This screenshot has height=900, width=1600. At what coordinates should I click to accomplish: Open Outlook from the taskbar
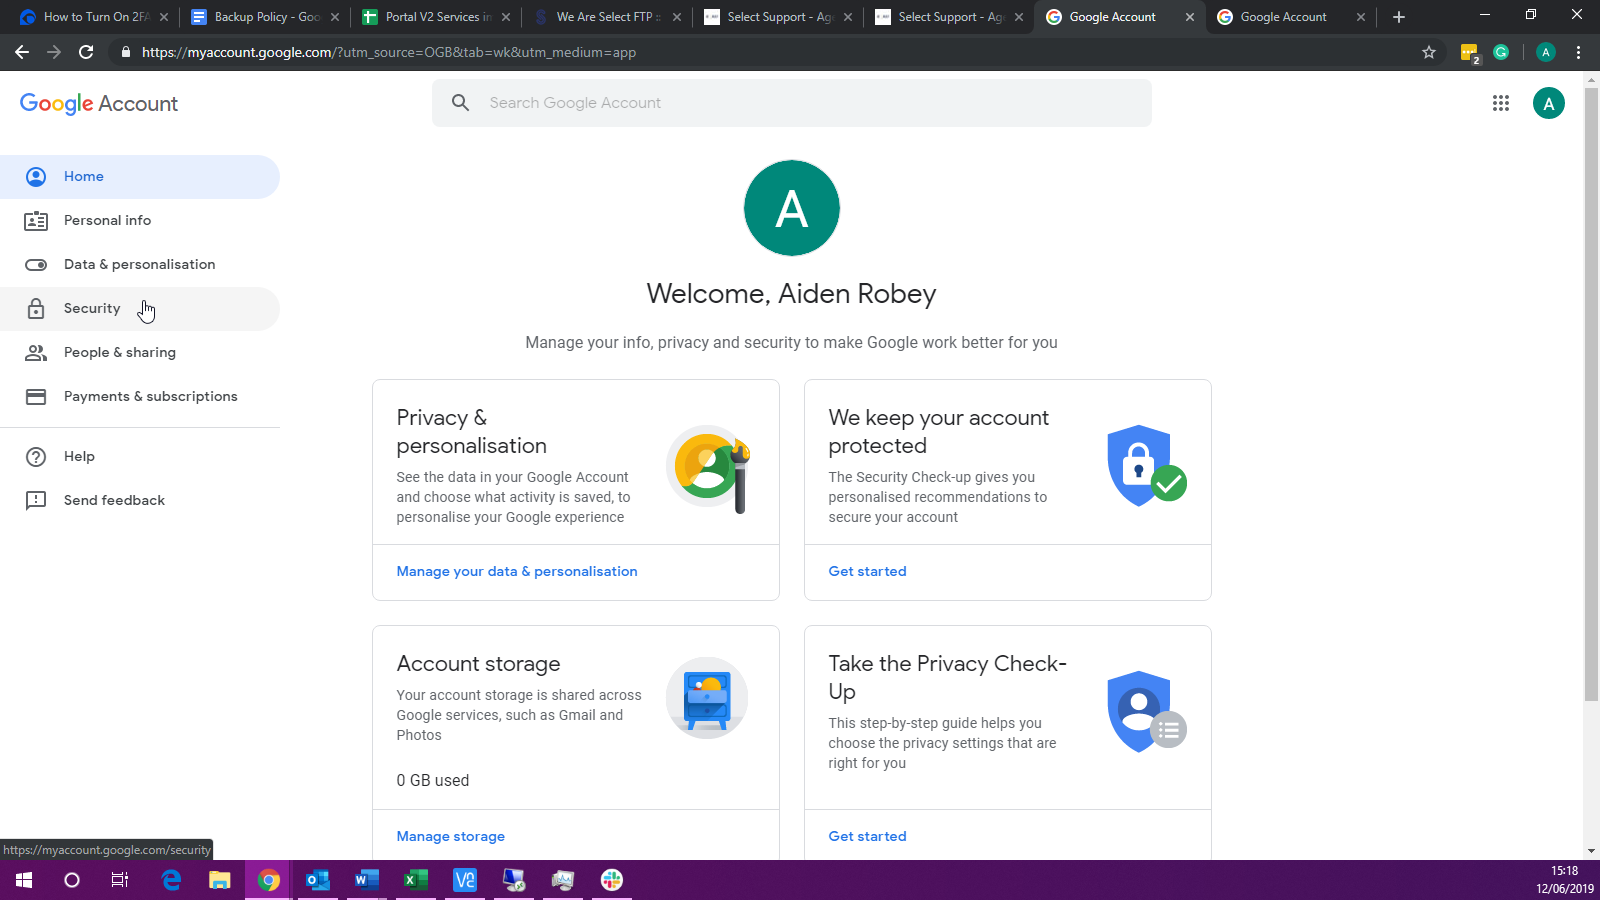point(318,880)
